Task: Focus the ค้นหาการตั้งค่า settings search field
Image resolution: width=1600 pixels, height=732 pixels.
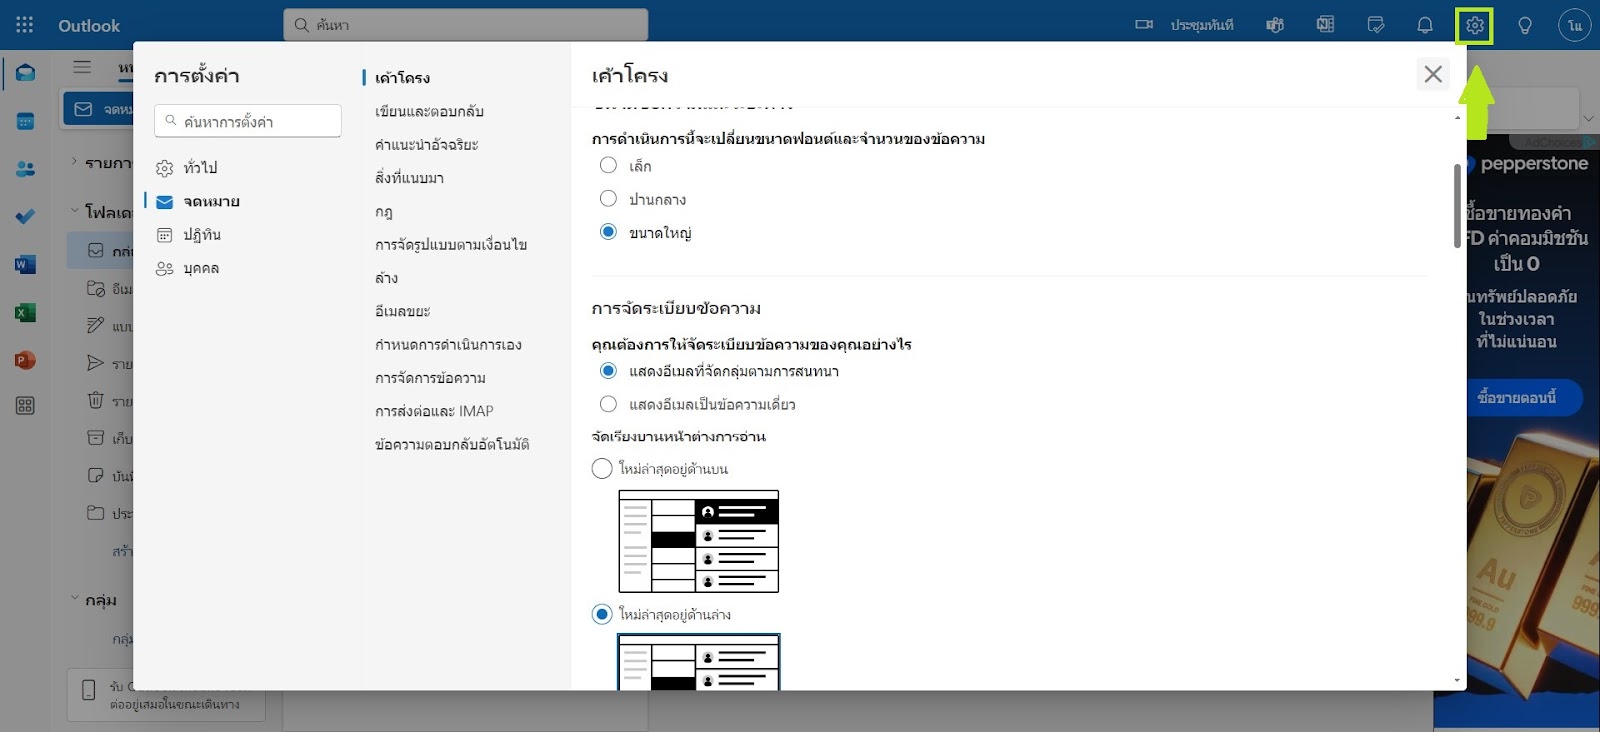Action: [248, 121]
